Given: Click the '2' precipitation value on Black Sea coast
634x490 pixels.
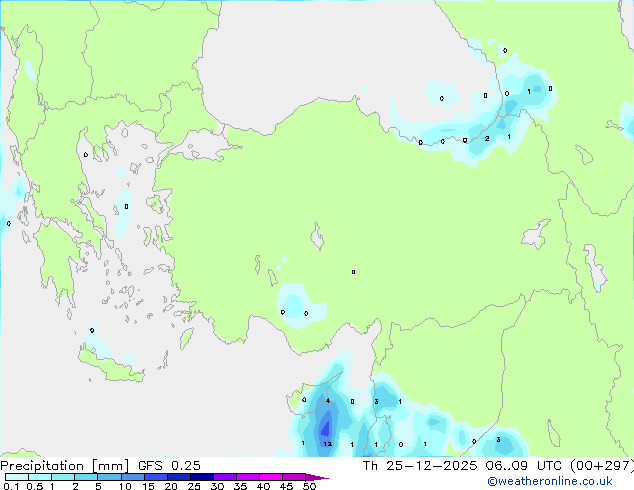Looking at the screenshot, I should pyautogui.click(x=487, y=138).
